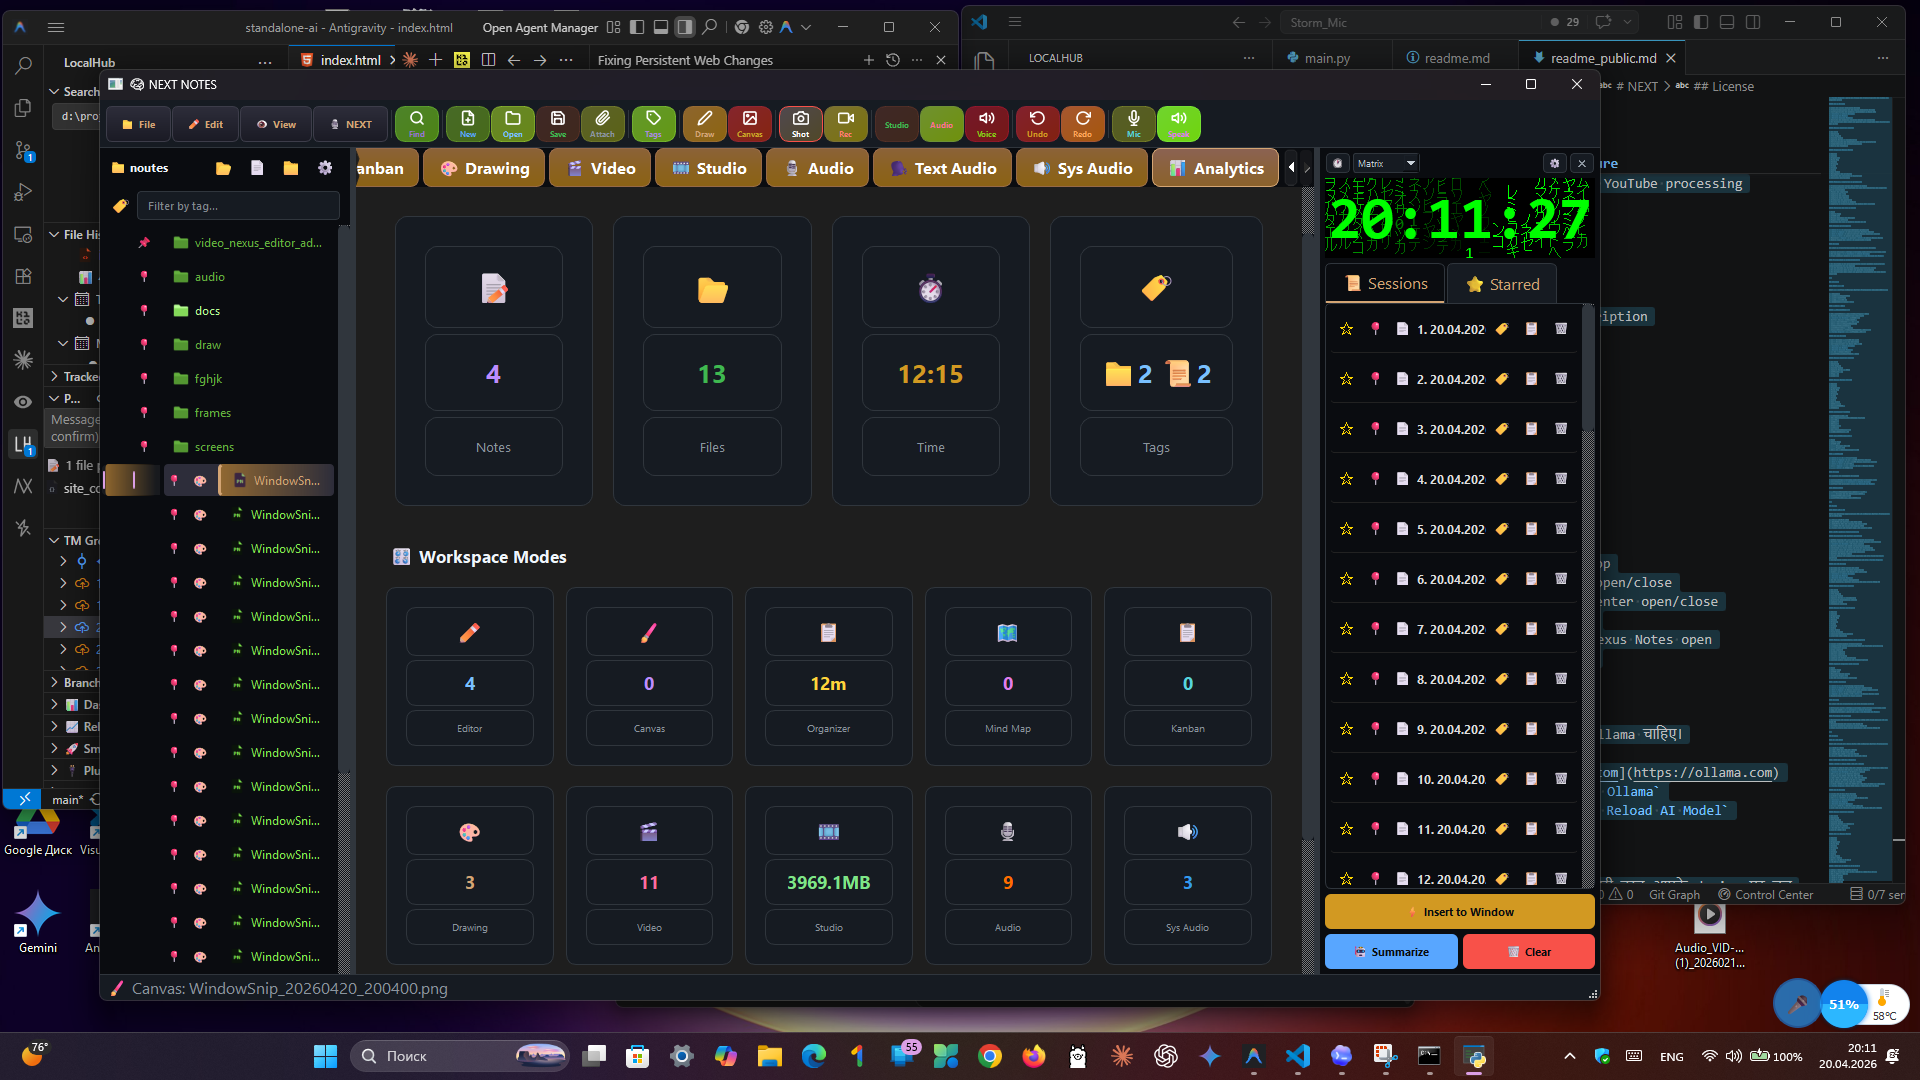1920x1080 pixels.
Task: Select the Draw pencil tool
Action: (x=705, y=124)
